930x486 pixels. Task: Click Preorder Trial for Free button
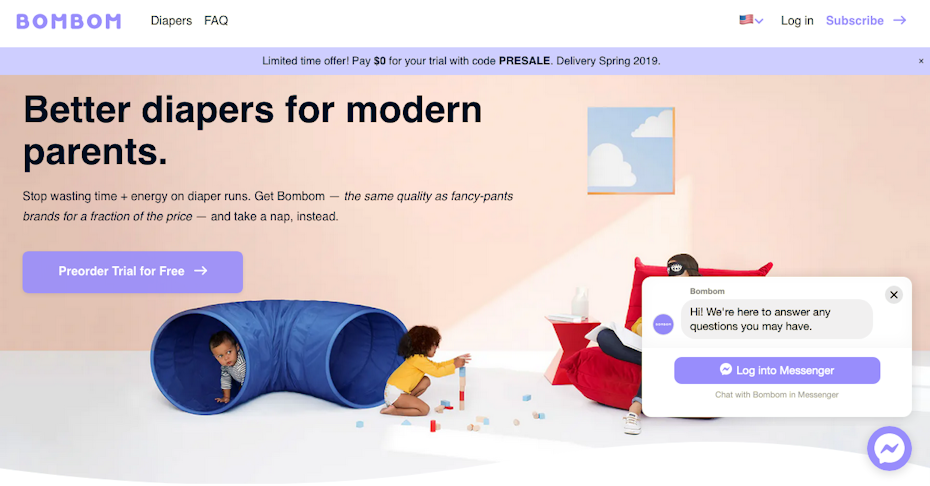(x=133, y=272)
